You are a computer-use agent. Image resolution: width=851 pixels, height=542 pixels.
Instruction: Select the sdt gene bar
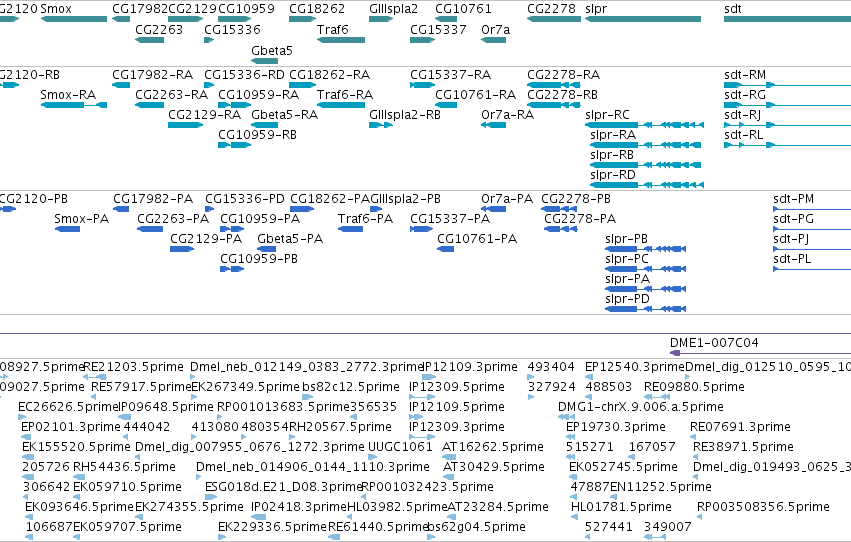[x=788, y=20]
